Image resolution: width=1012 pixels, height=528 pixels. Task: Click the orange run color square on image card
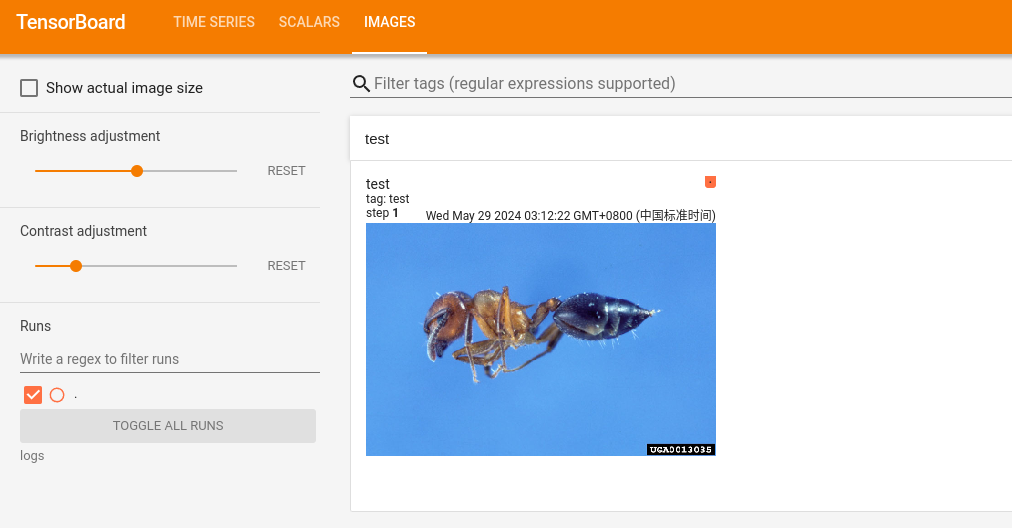coord(710,182)
